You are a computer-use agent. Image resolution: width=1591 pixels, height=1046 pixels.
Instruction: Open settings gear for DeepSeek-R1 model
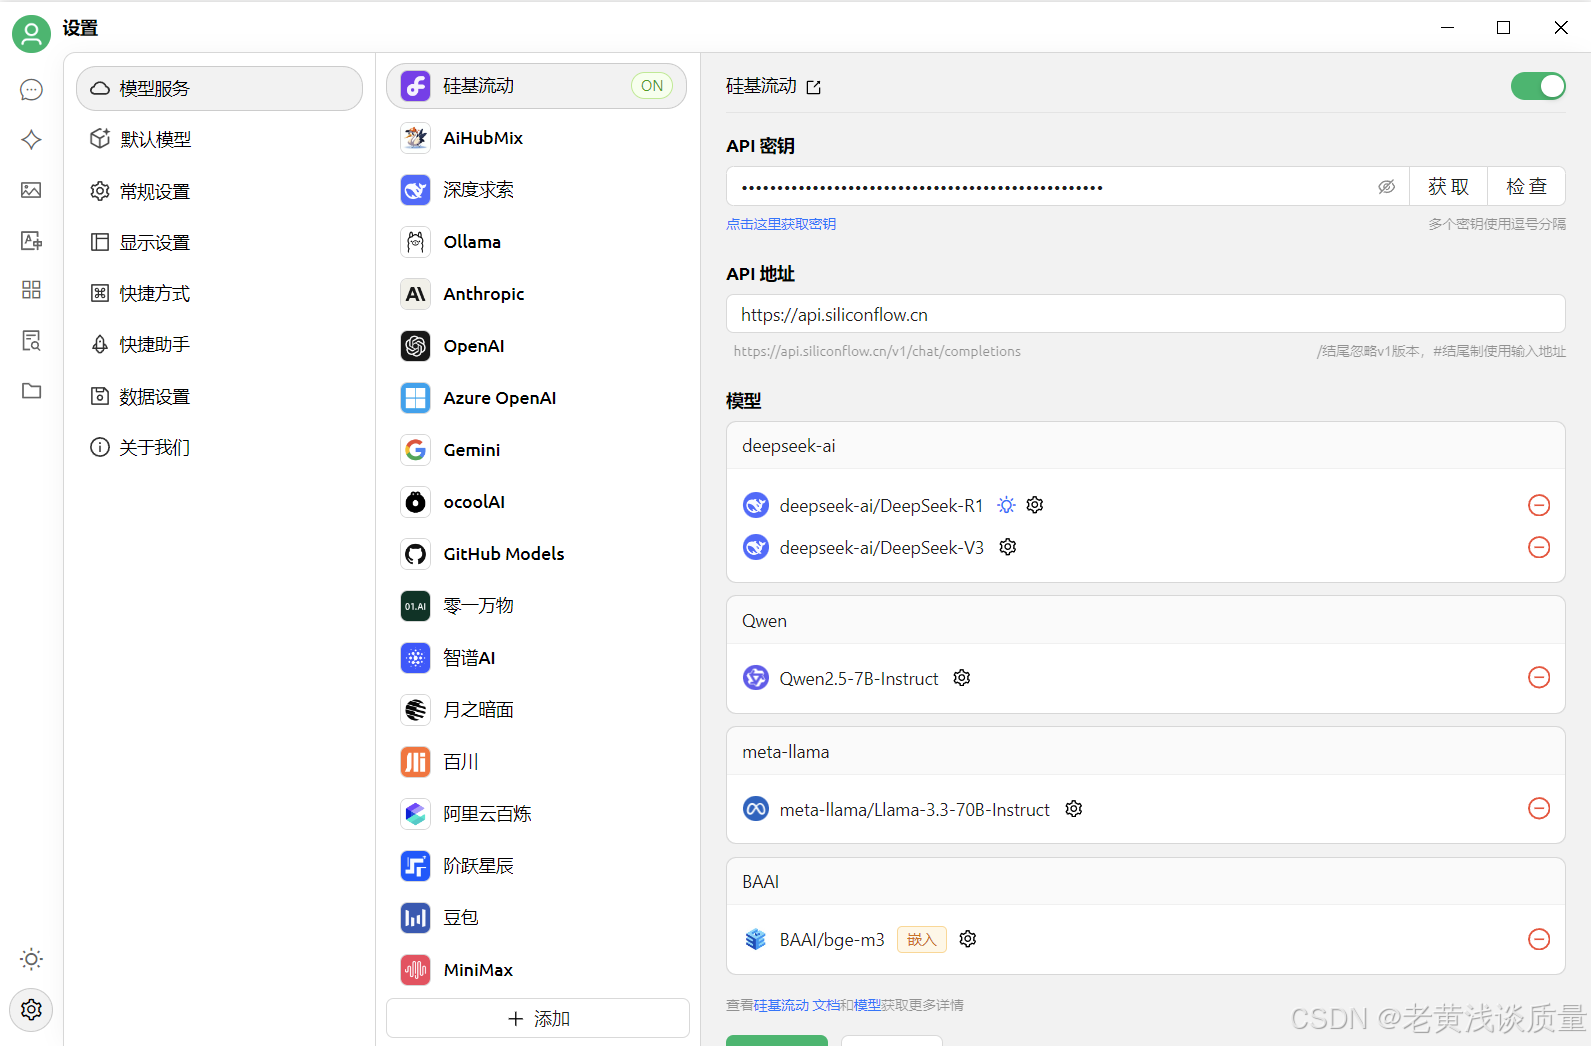click(x=1035, y=505)
